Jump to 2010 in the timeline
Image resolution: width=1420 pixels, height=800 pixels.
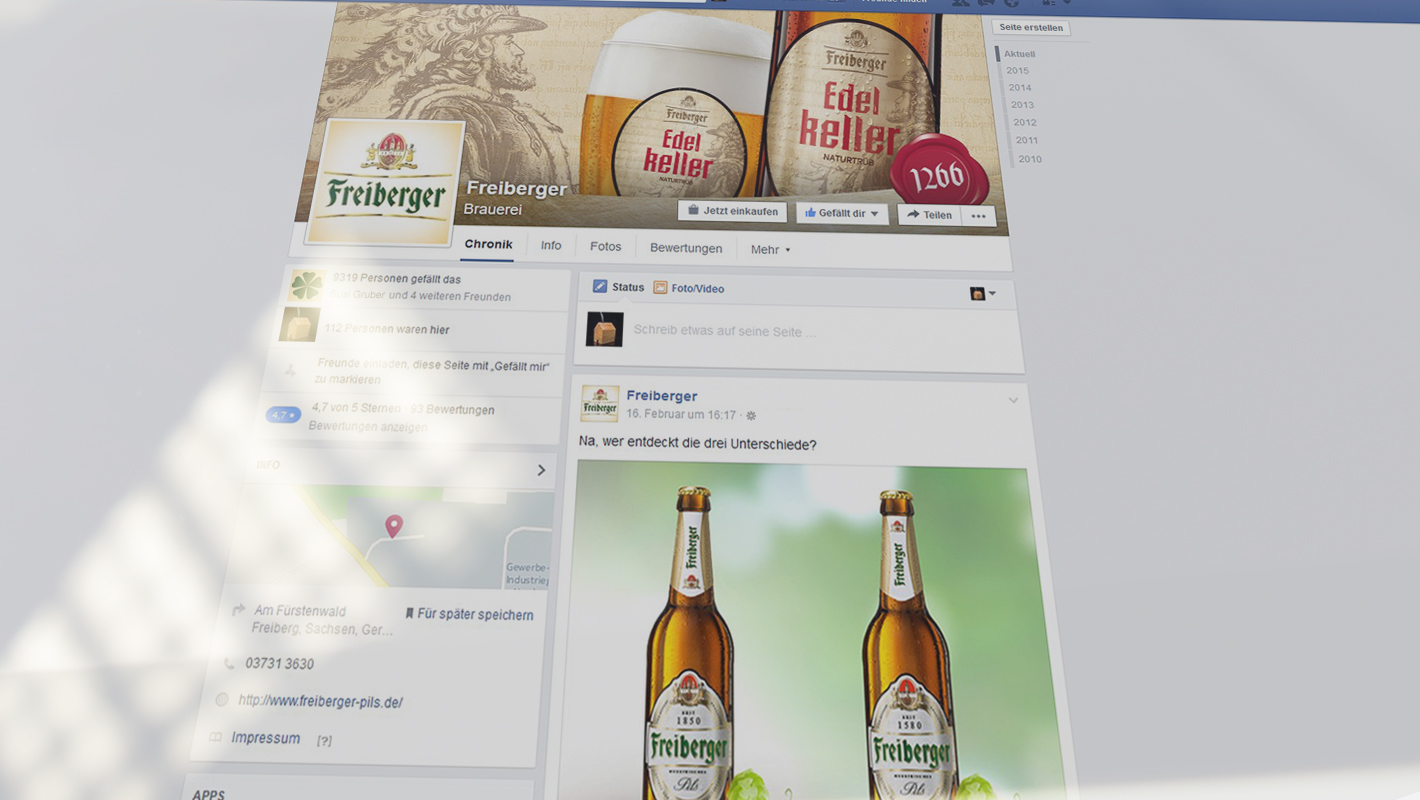tap(1030, 159)
